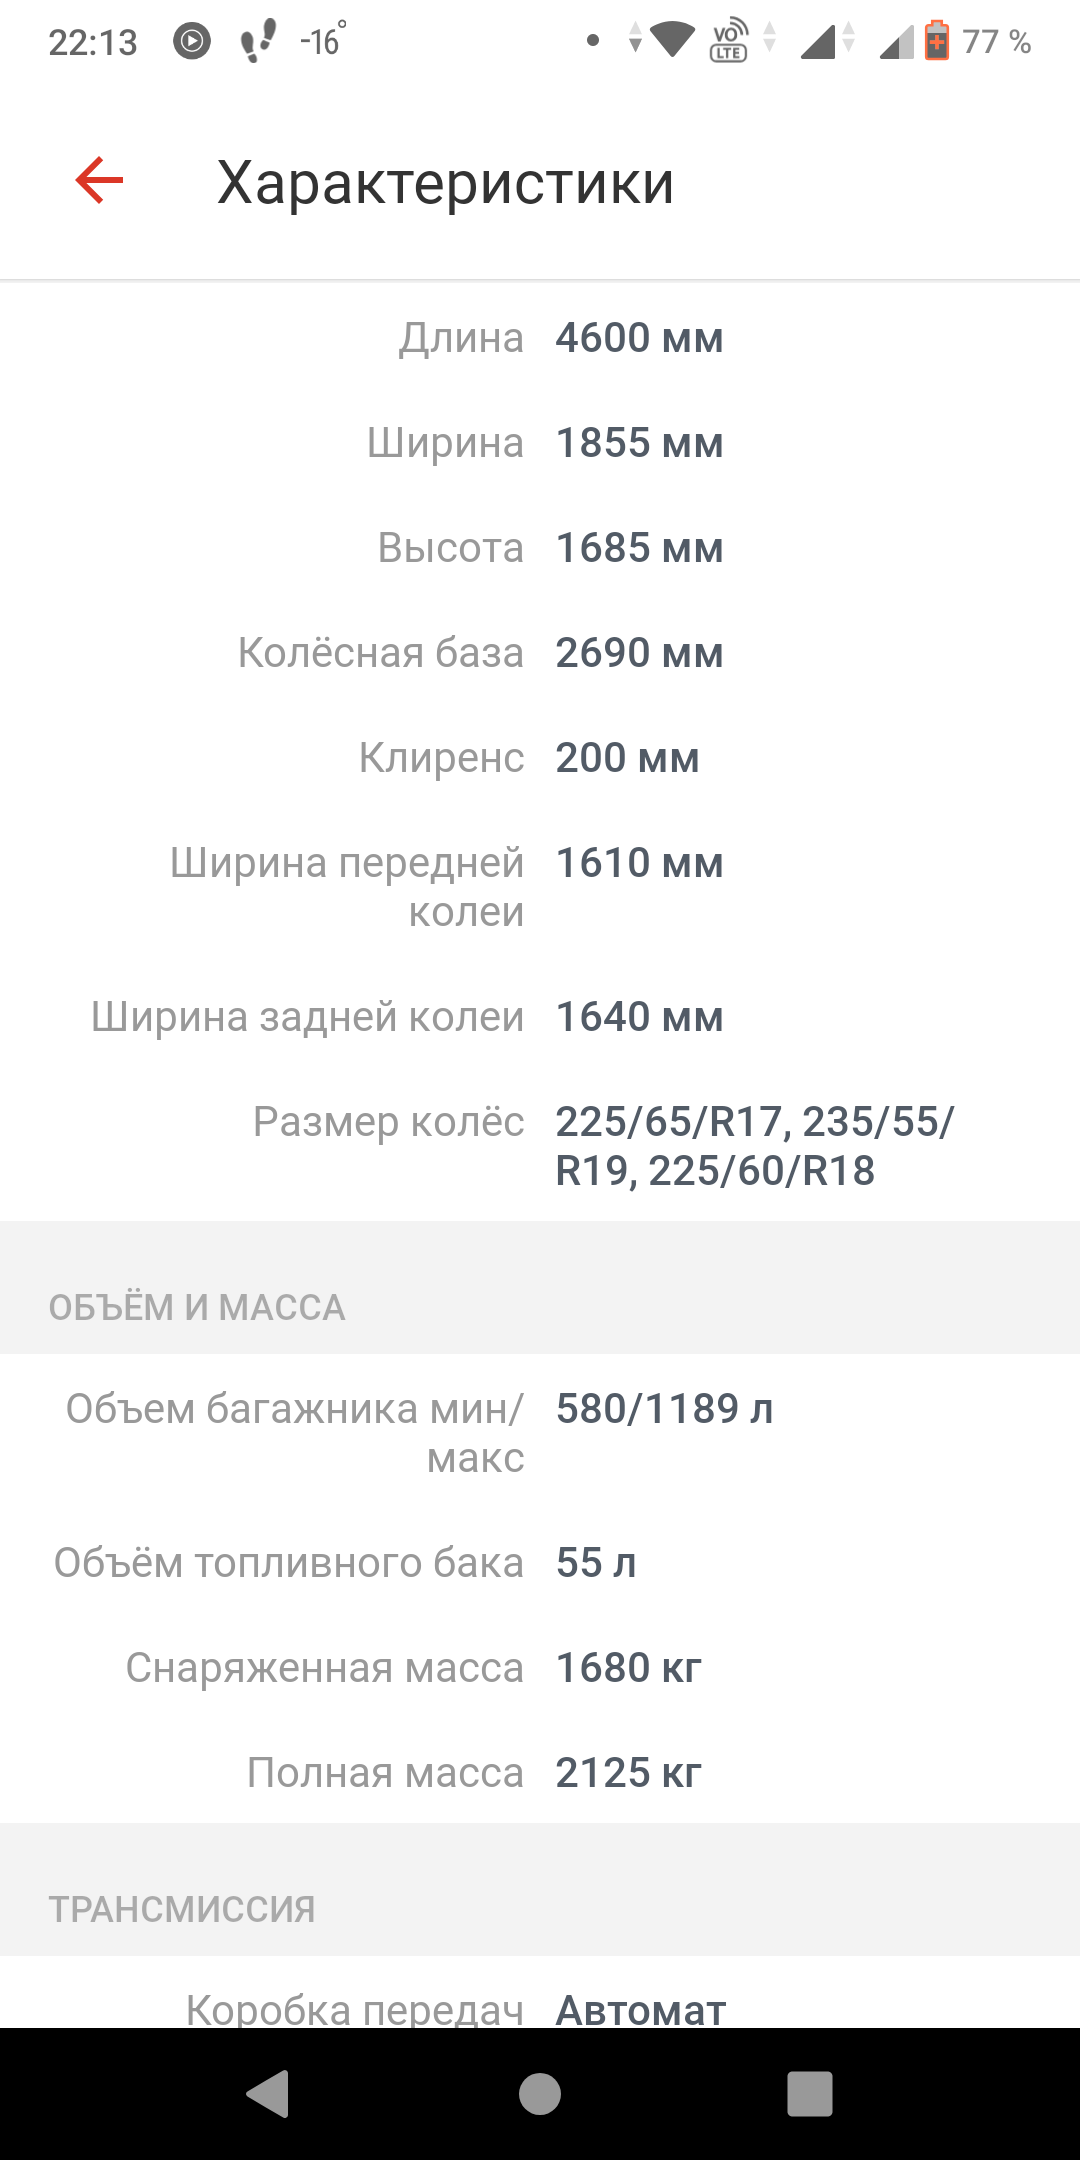Tap the ТРАНСМИССИЯ section header
Image resolution: width=1080 pixels, height=2160 pixels.
click(182, 1909)
